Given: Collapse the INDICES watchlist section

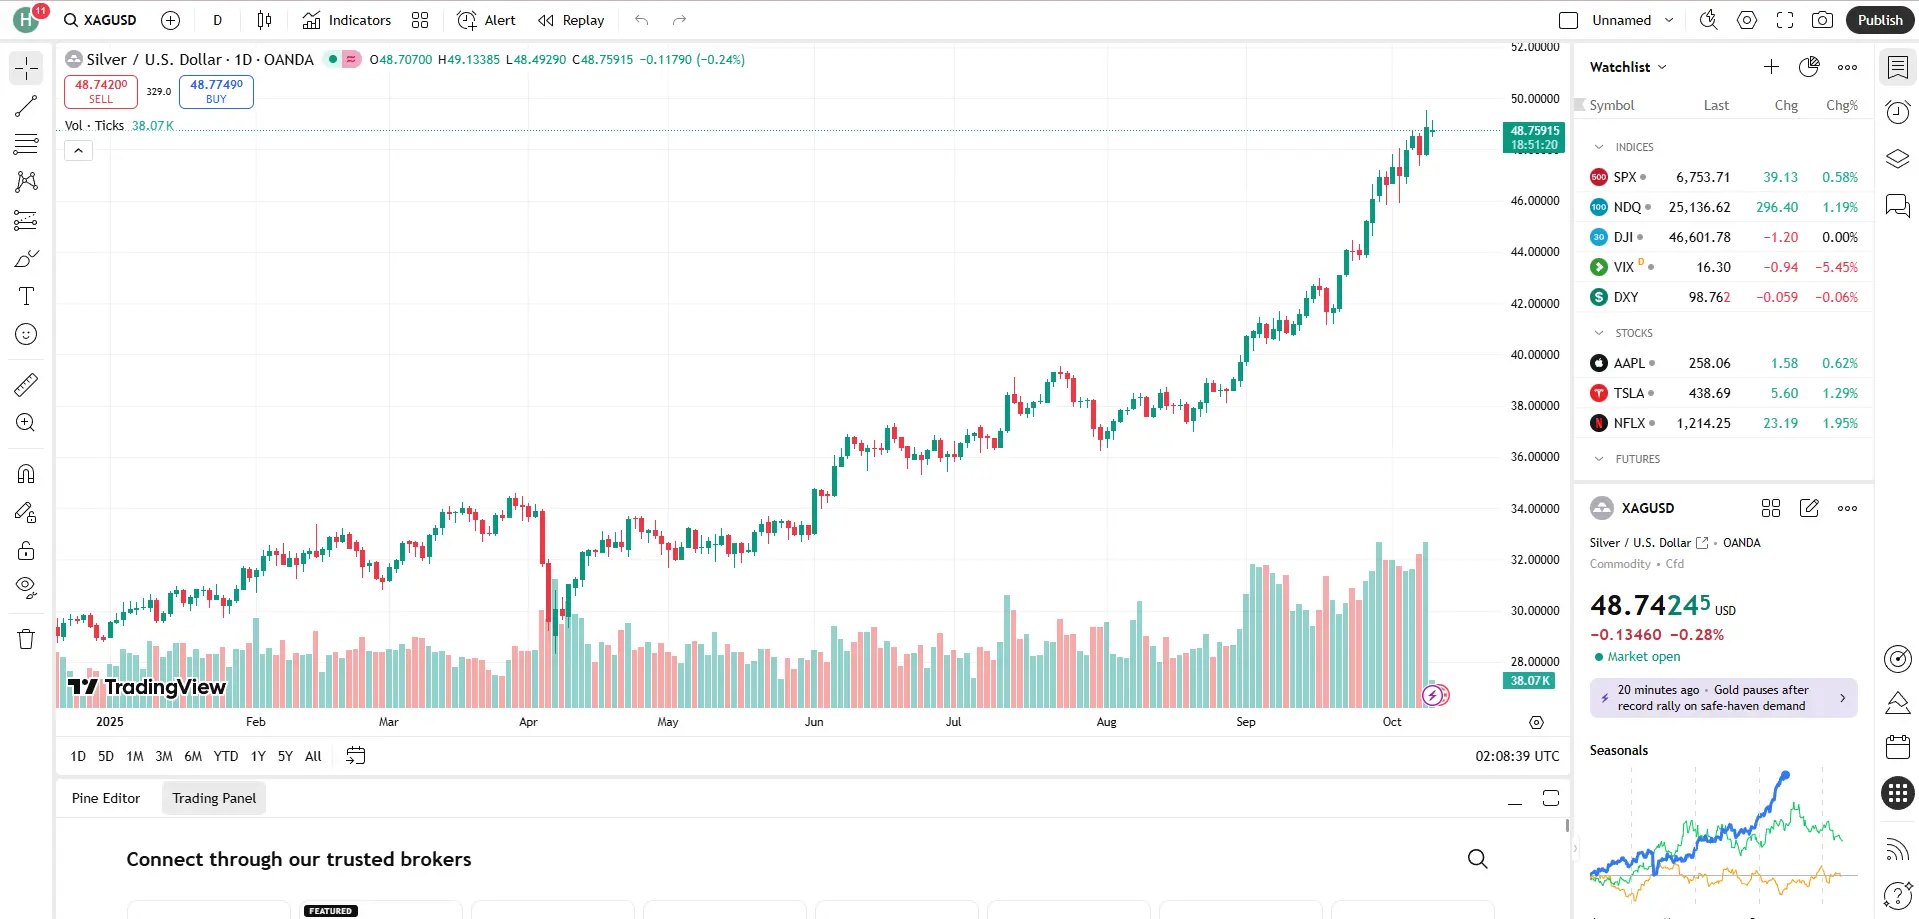Looking at the screenshot, I should click(1599, 147).
